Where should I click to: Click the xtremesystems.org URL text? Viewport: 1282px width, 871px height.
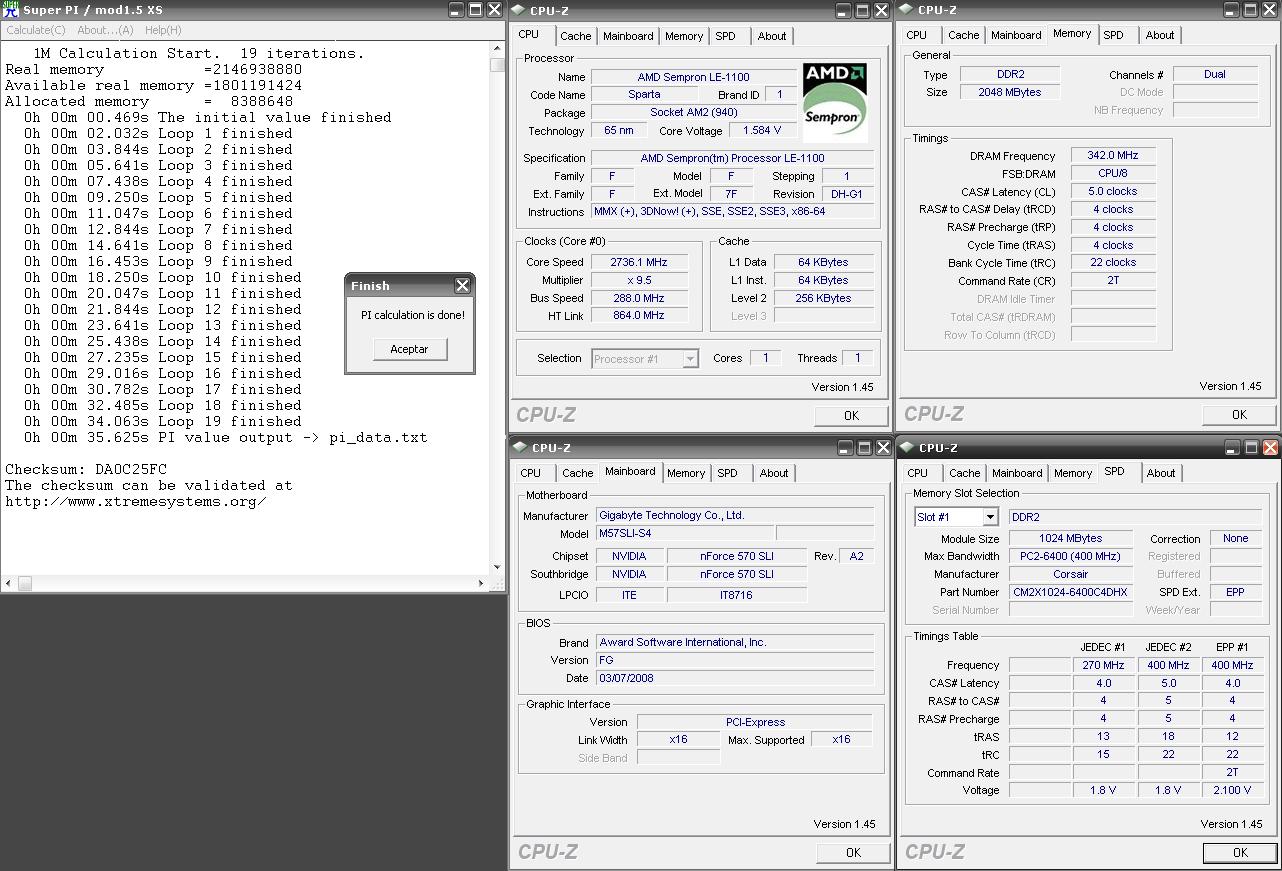point(136,501)
